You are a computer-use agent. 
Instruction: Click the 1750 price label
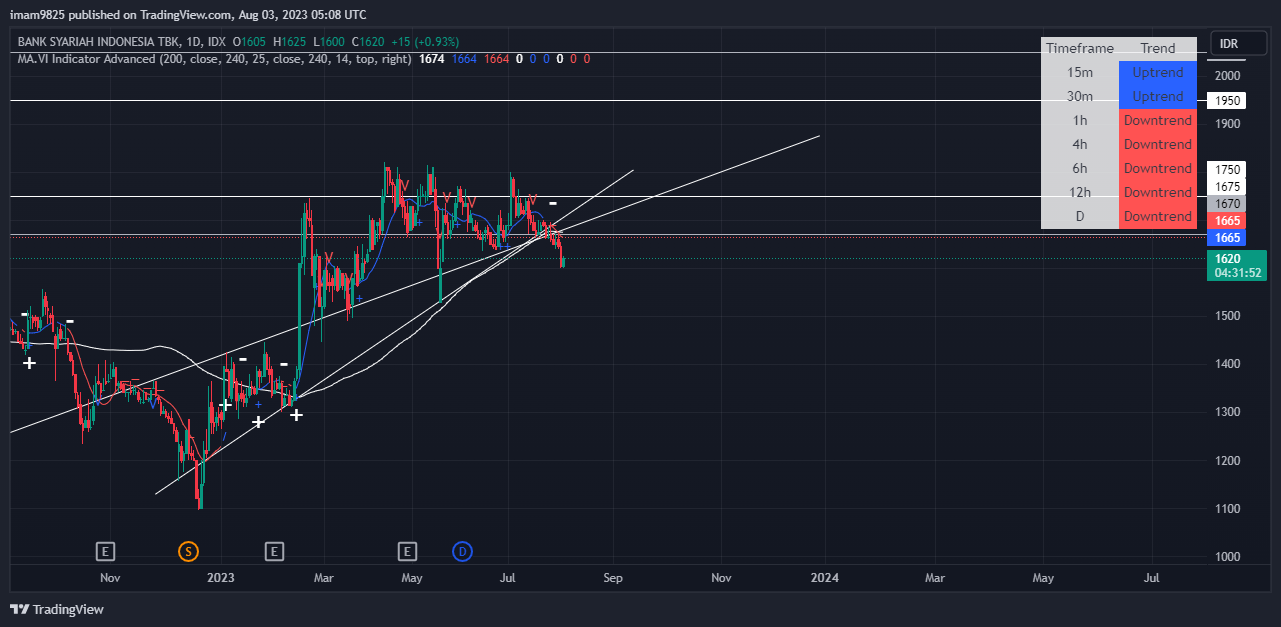[x=1226, y=170]
